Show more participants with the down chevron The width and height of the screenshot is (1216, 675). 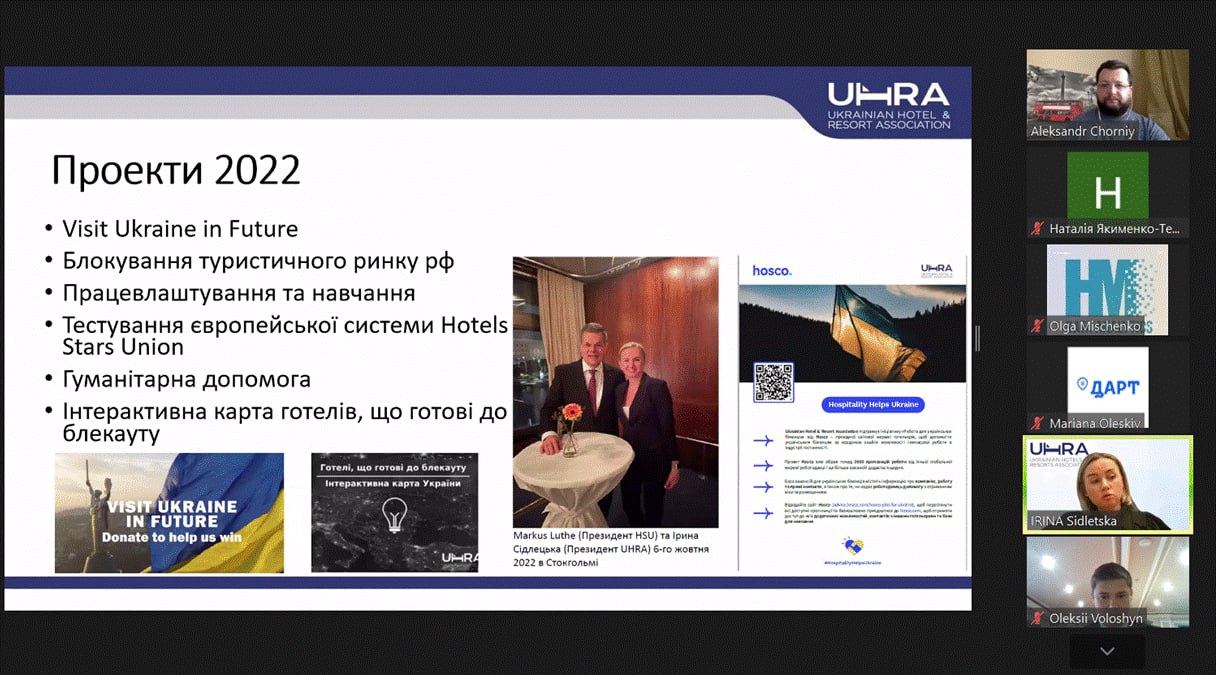click(x=1107, y=651)
